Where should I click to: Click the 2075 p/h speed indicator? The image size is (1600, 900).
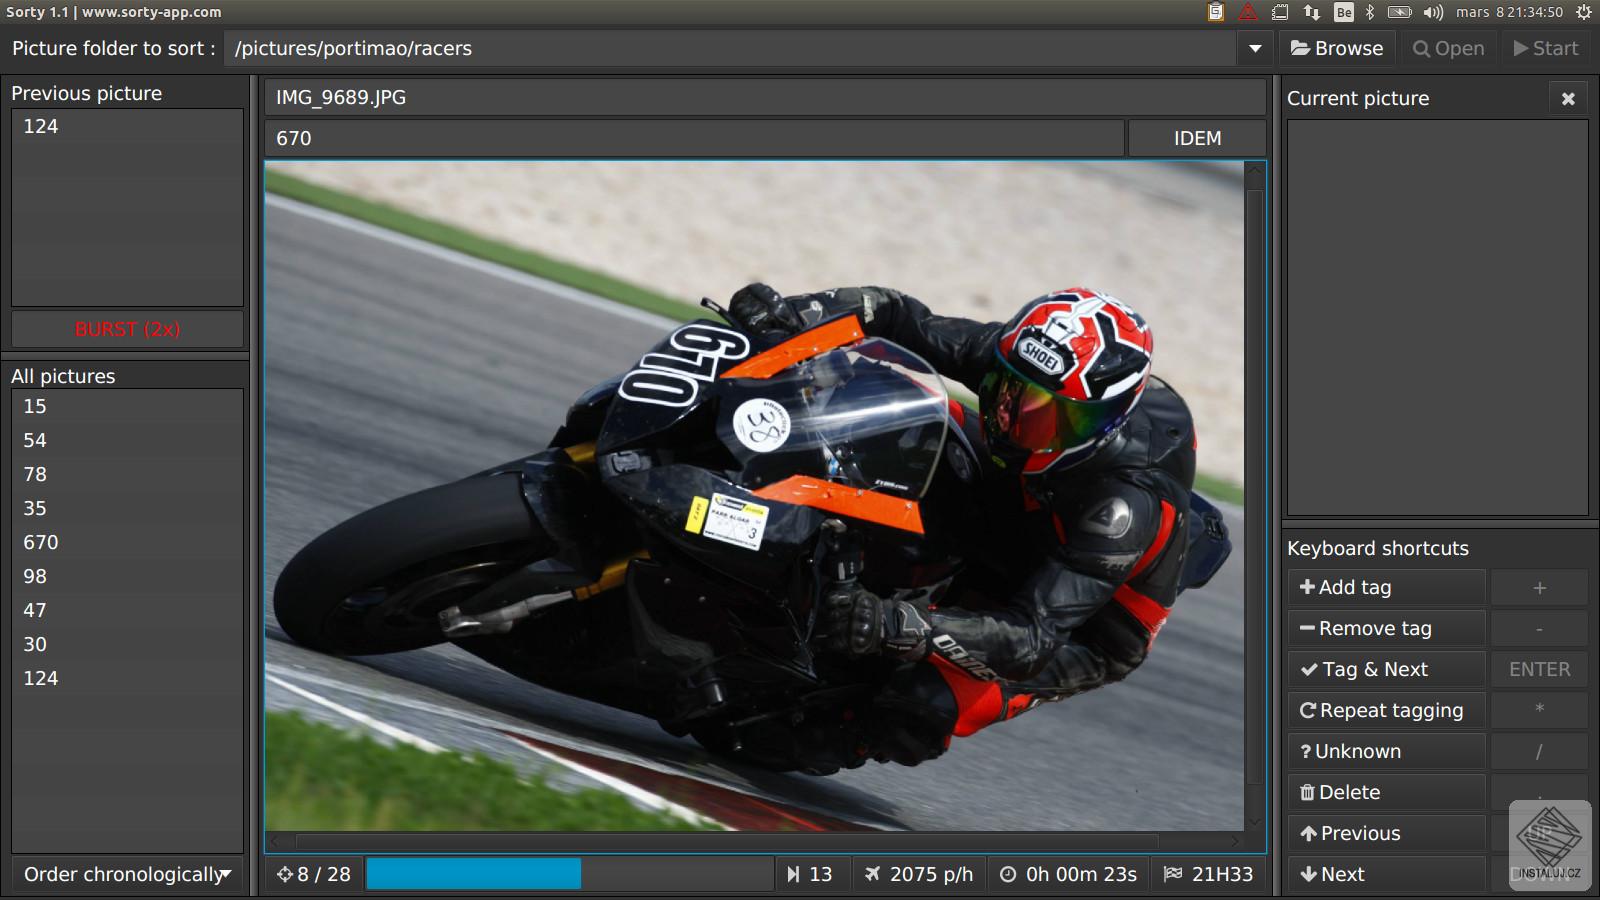pos(919,874)
